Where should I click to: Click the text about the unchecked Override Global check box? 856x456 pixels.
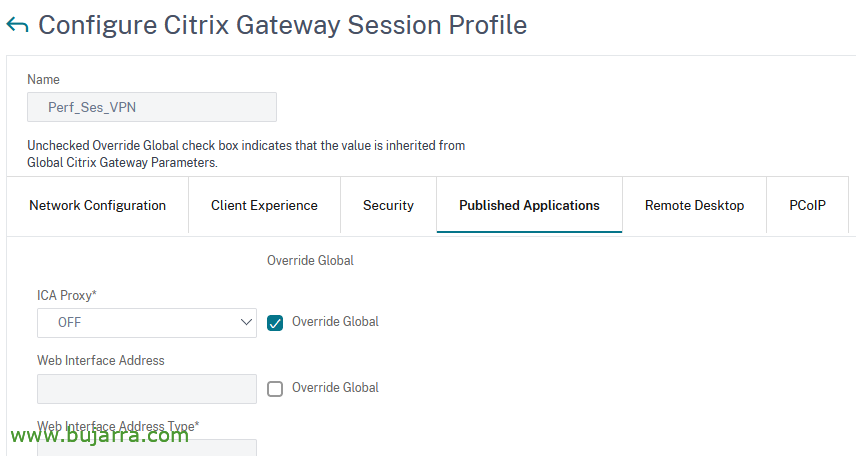point(246,154)
